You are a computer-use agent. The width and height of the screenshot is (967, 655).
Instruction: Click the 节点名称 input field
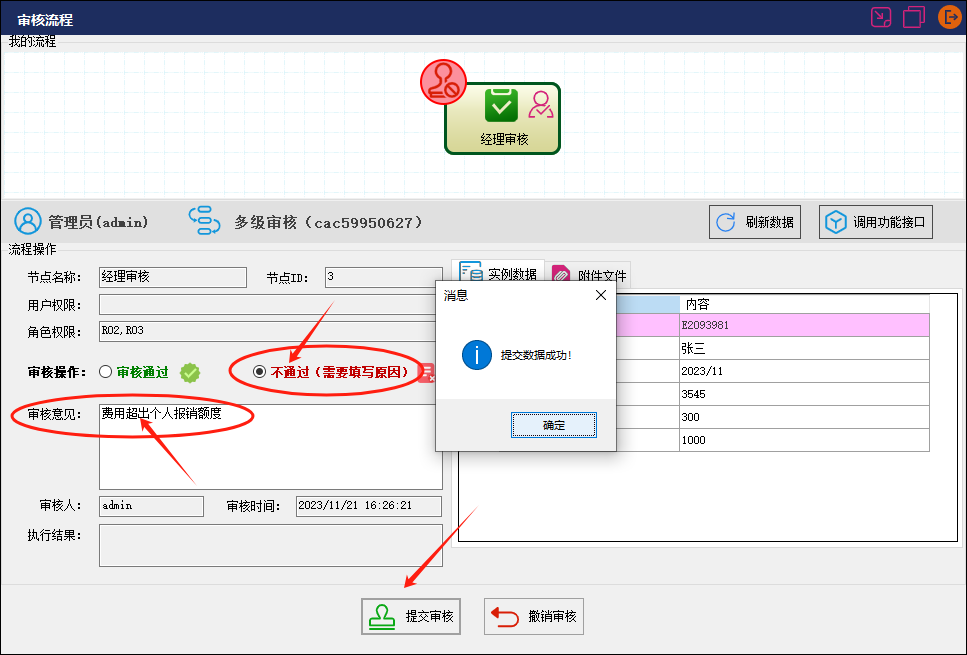pos(173,277)
